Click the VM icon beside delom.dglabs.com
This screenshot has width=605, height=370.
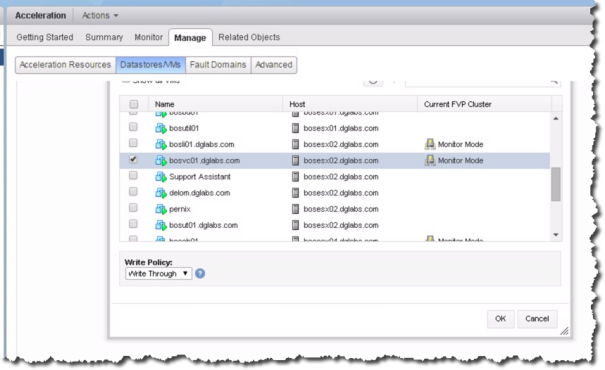pos(161,193)
